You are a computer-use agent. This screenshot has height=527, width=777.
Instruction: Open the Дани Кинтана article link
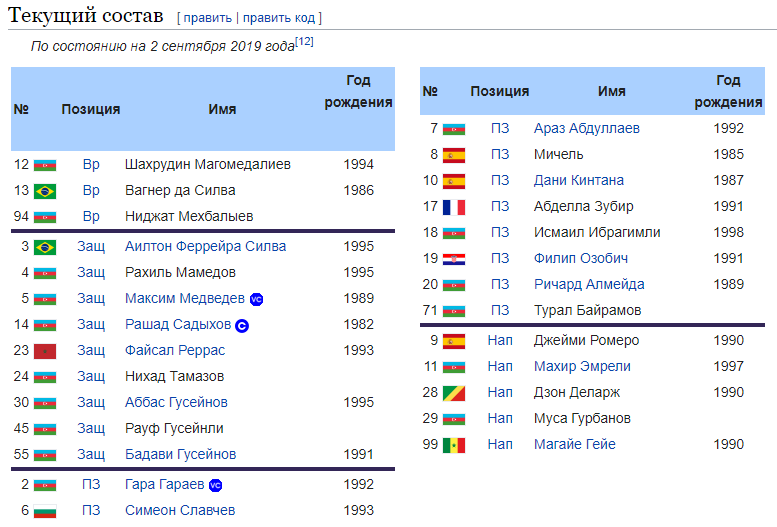[x=578, y=181]
